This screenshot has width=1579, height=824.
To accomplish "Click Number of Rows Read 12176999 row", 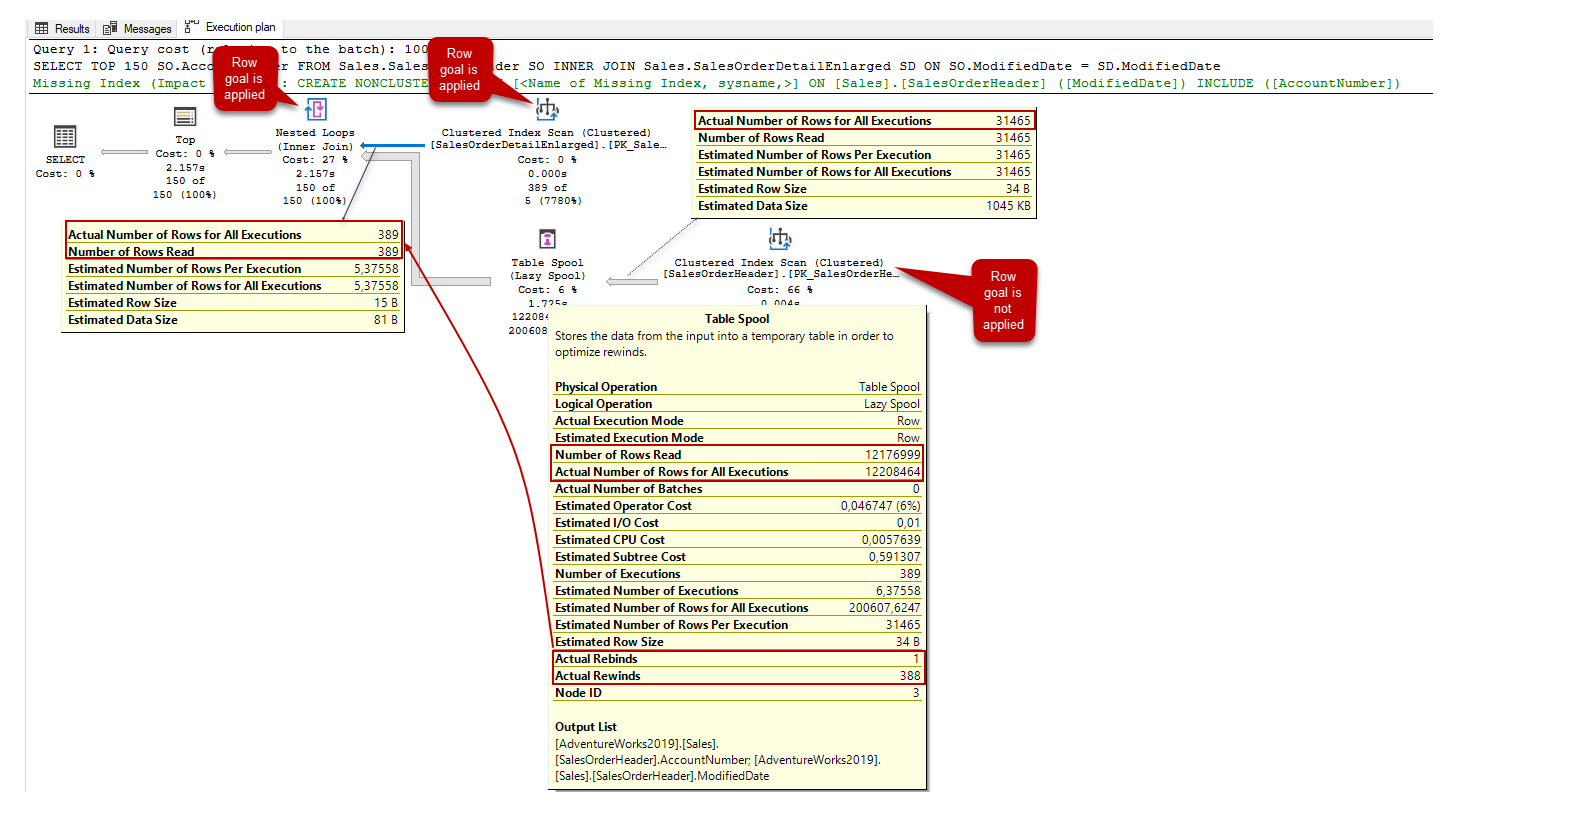I will click(x=737, y=455).
